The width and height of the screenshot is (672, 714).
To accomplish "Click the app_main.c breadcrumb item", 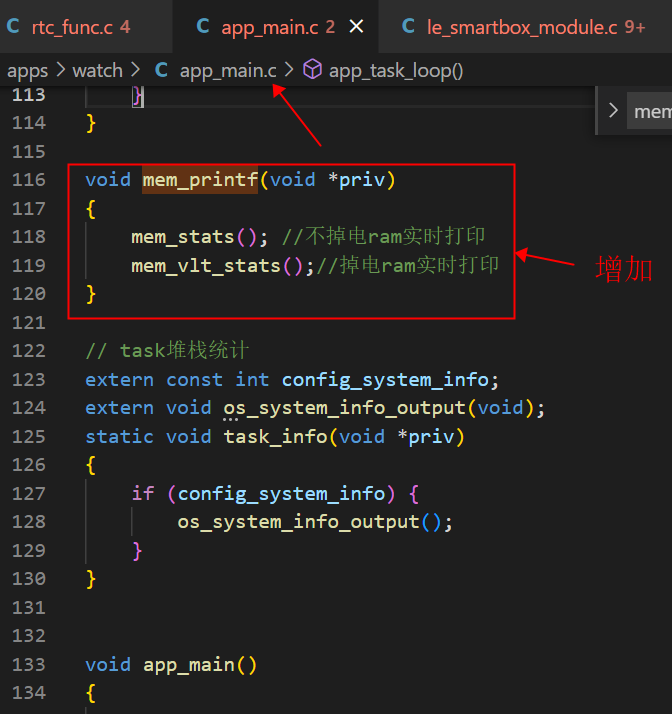I will pos(228,71).
